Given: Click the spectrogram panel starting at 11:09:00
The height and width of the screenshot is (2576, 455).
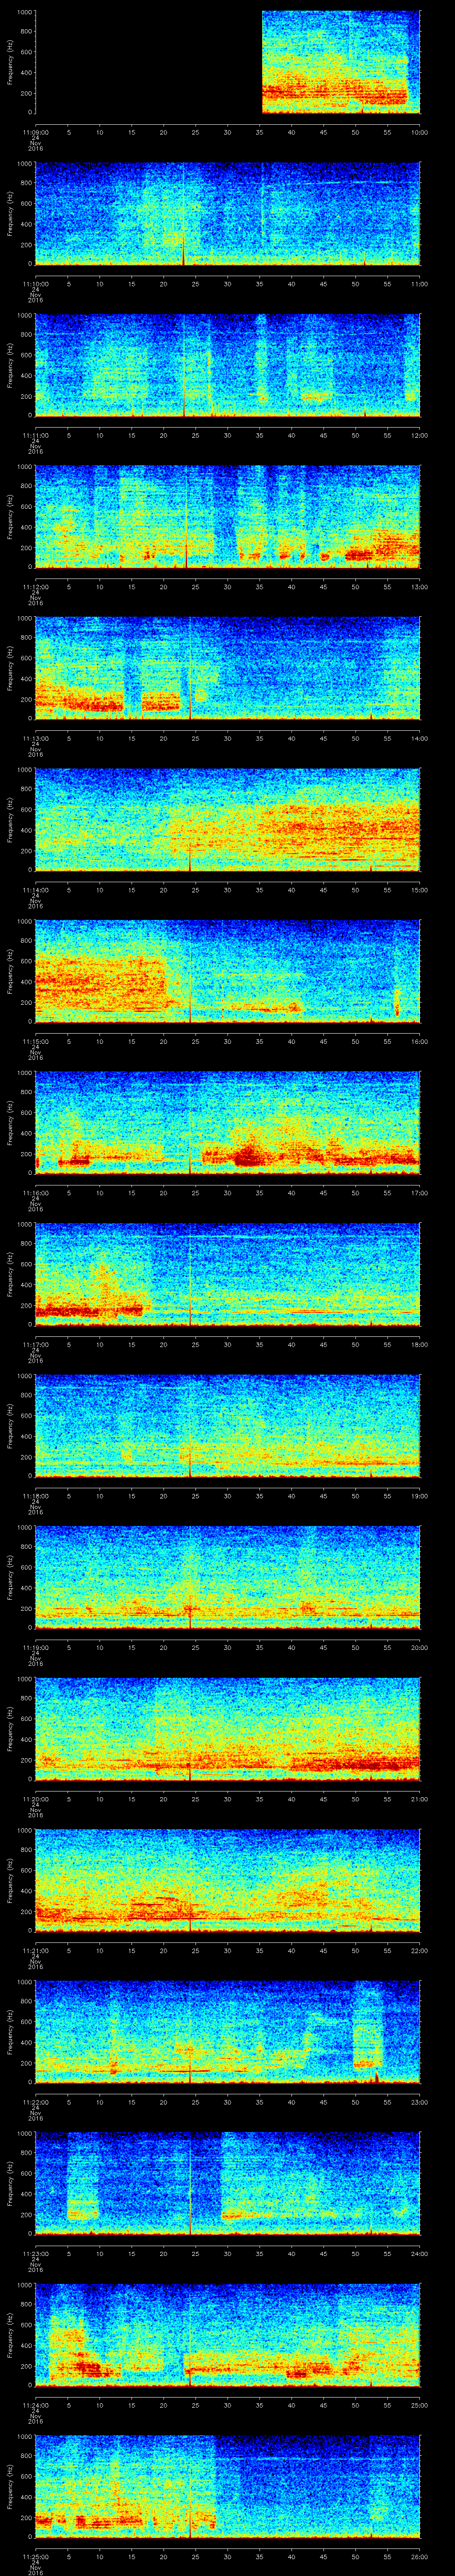Looking at the screenshot, I should coord(228,62).
